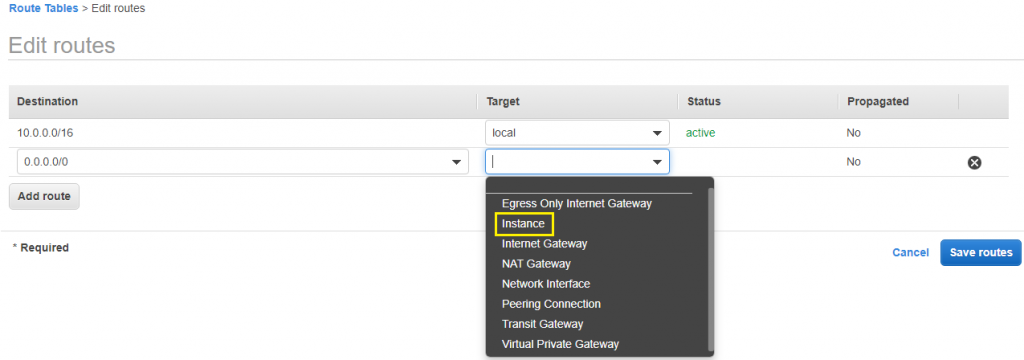
Task: Select Peering Connection option
Action: [x=551, y=304]
